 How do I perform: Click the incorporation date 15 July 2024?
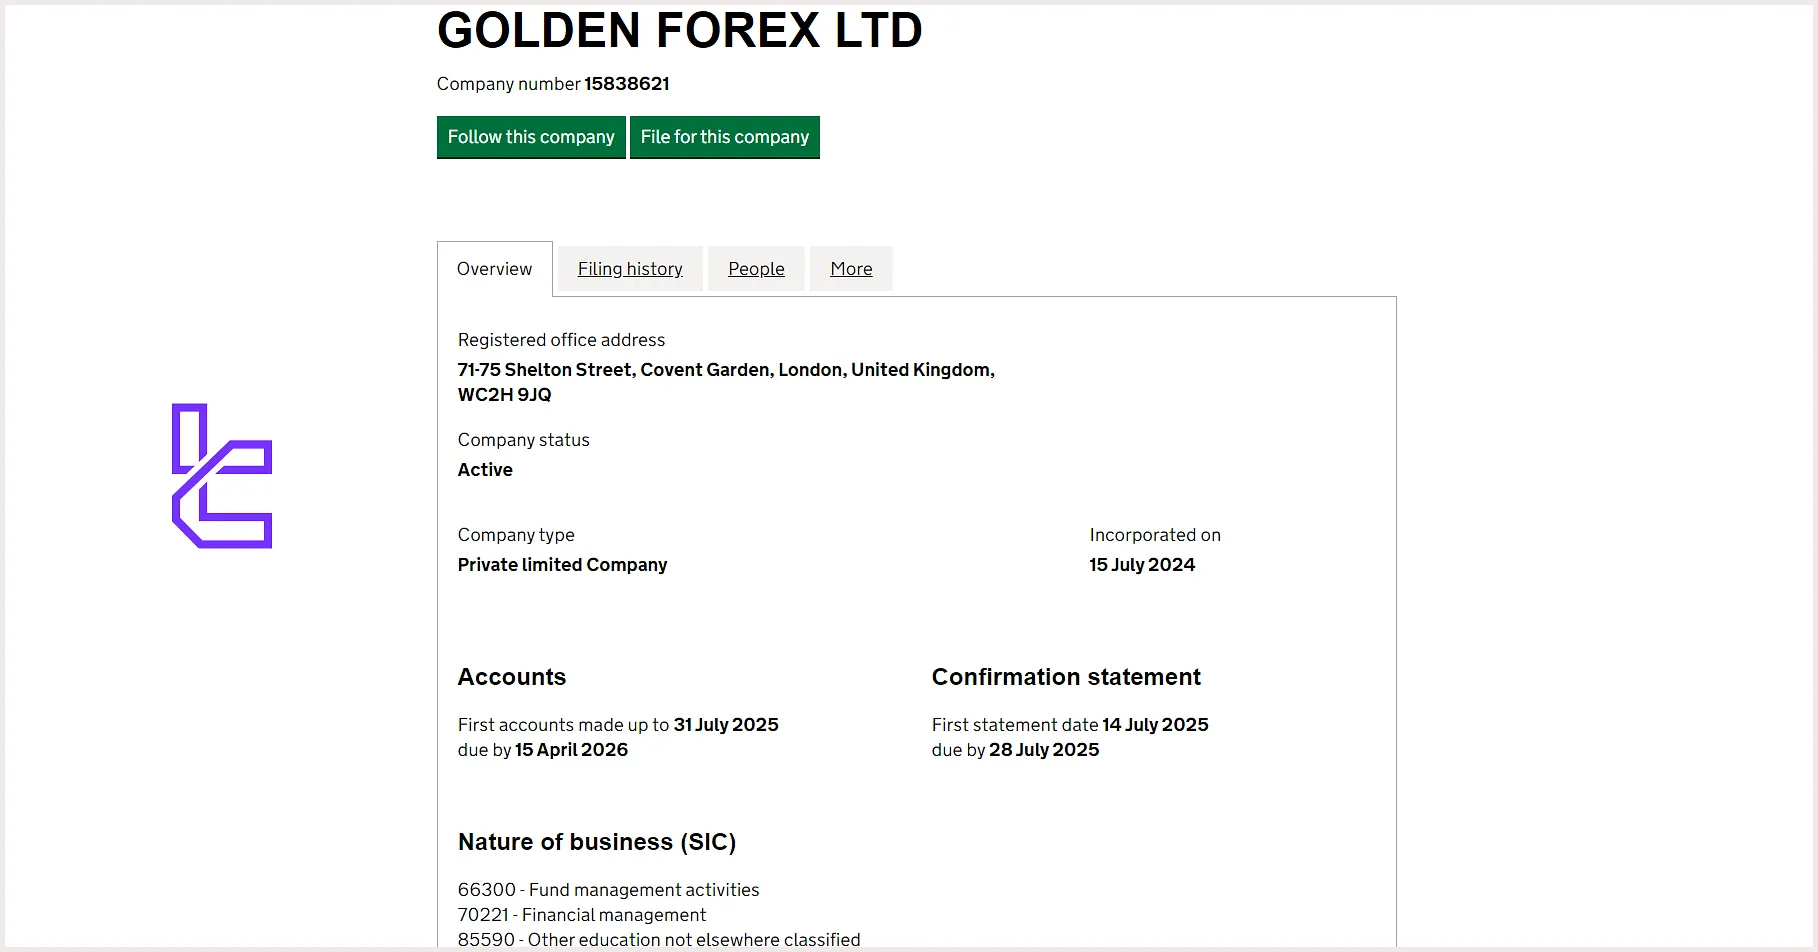pyautogui.click(x=1142, y=565)
